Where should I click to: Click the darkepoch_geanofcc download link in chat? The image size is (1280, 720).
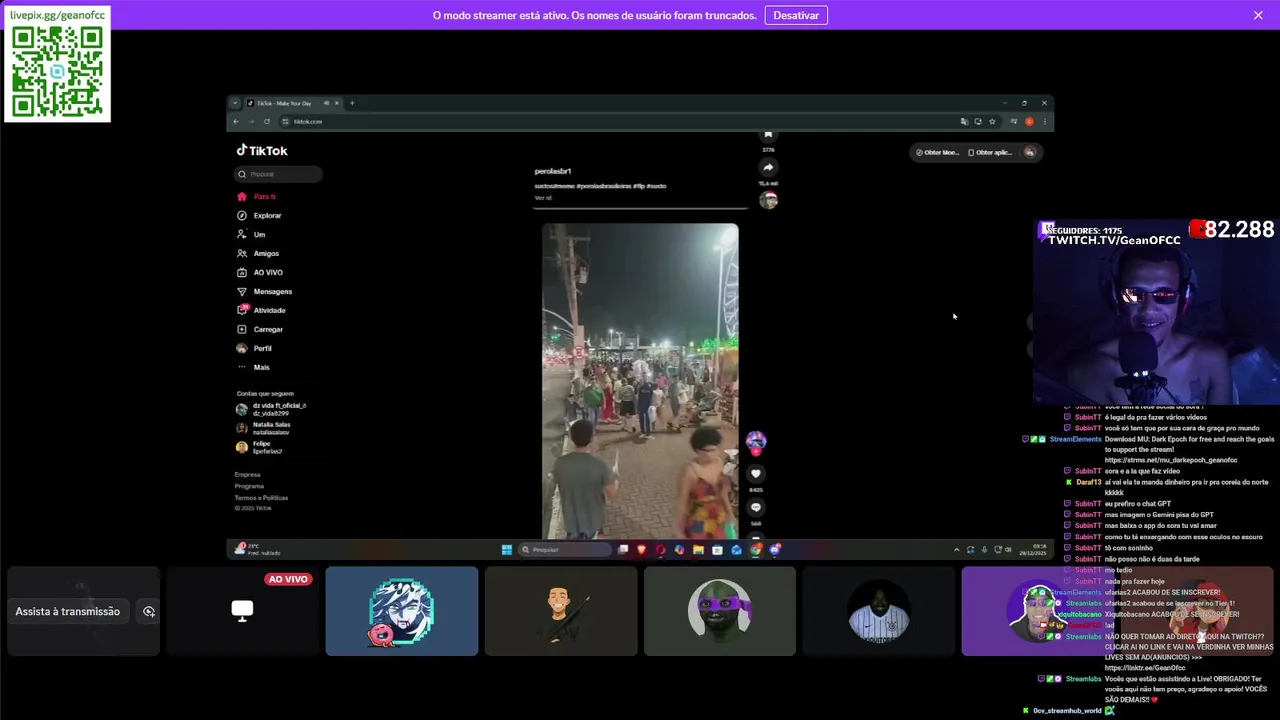[1171, 460]
